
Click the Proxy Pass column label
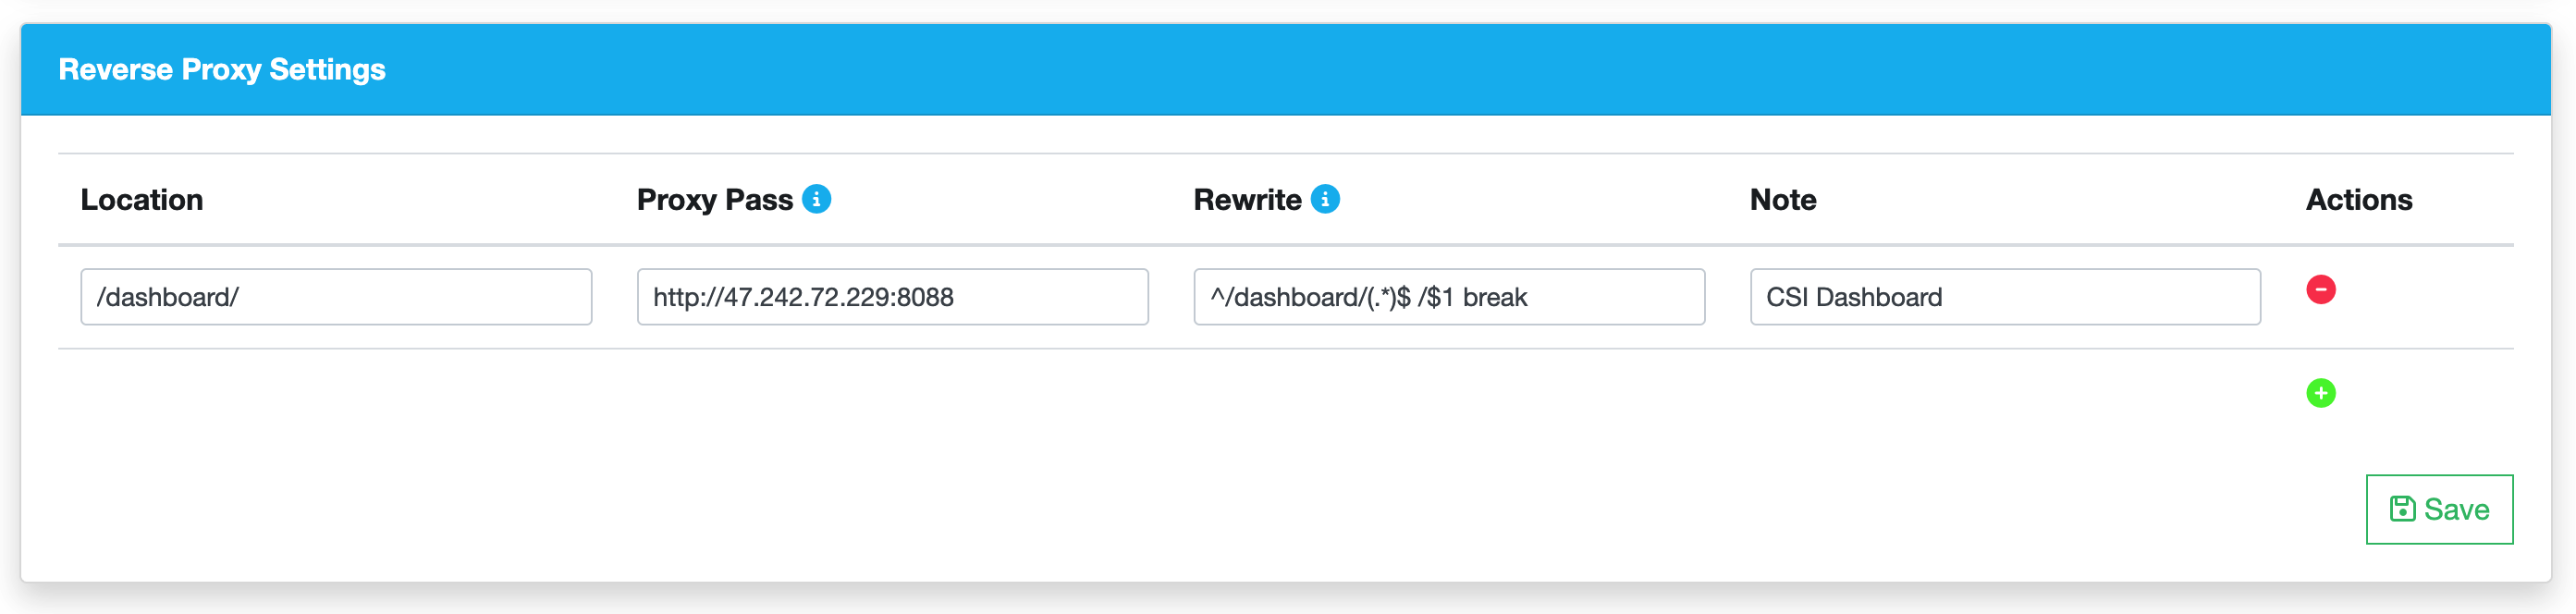(x=714, y=200)
